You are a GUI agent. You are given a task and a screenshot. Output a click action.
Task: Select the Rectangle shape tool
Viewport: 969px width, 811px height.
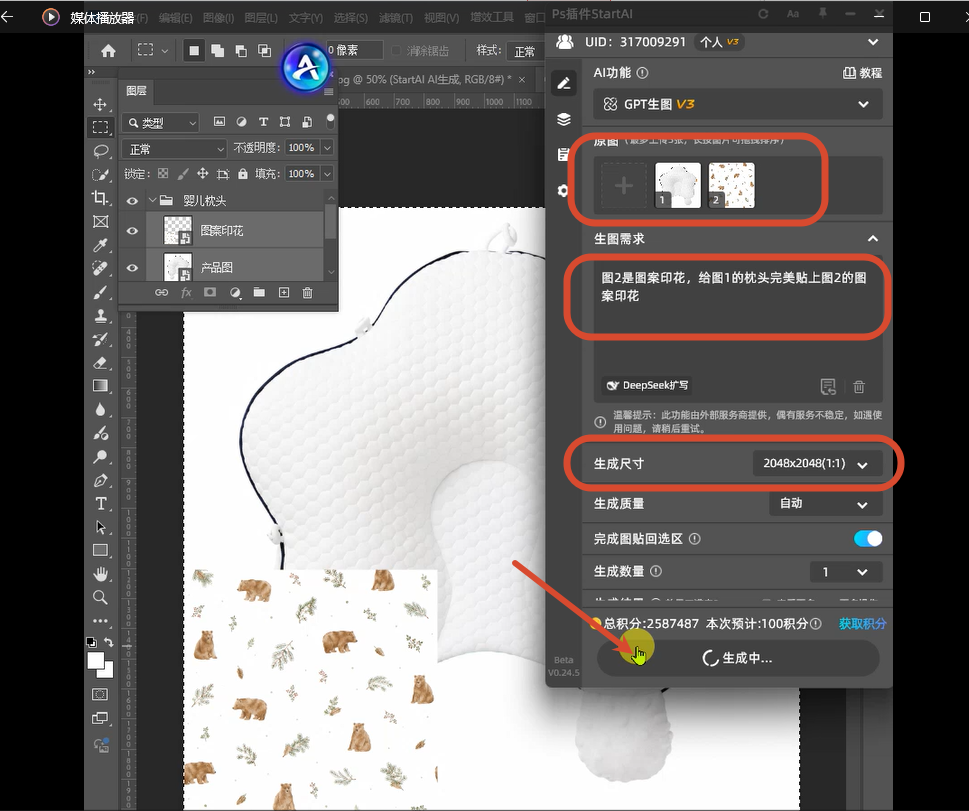click(x=100, y=551)
